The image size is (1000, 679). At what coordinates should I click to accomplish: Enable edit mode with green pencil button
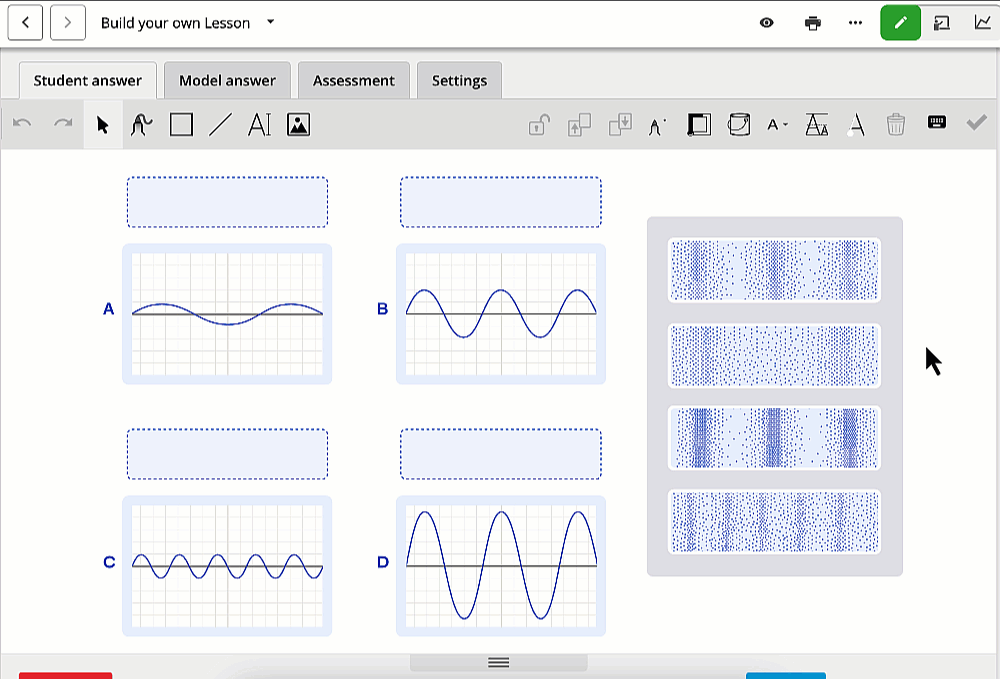(900, 22)
